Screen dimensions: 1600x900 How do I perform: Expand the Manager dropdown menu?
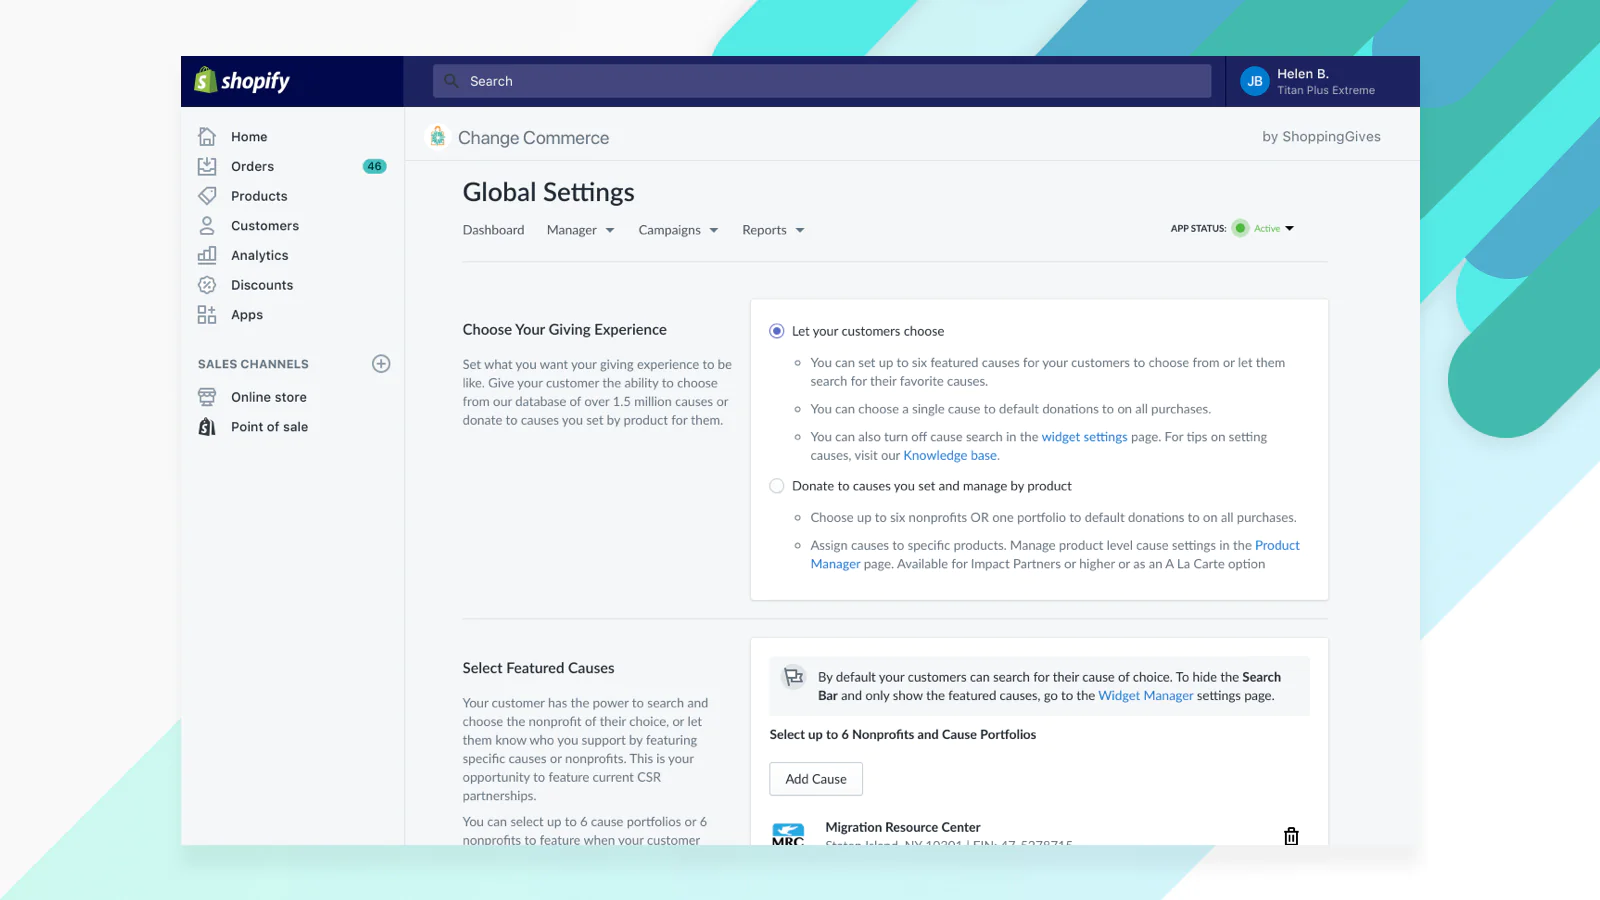(x=580, y=230)
